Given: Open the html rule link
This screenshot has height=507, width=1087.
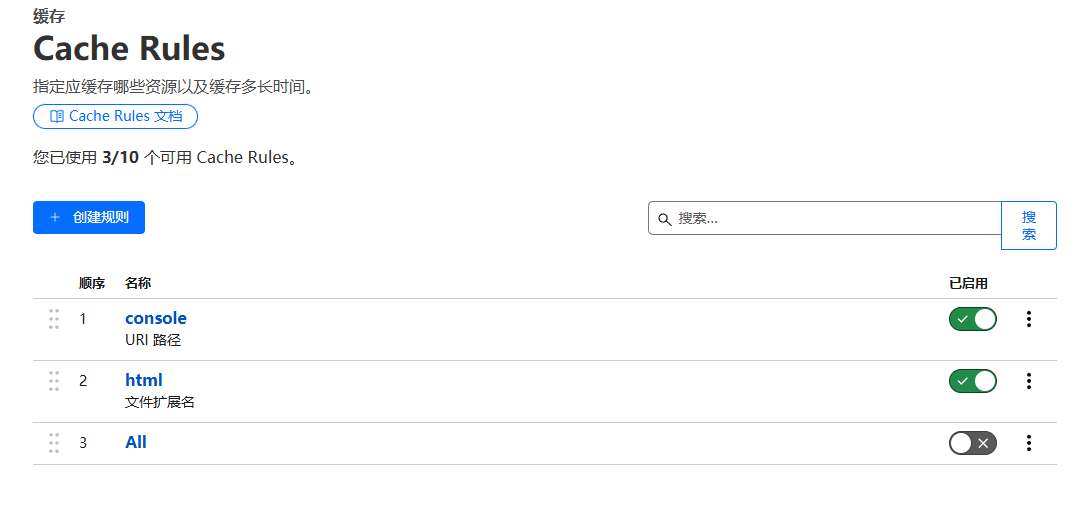Looking at the screenshot, I should (143, 380).
